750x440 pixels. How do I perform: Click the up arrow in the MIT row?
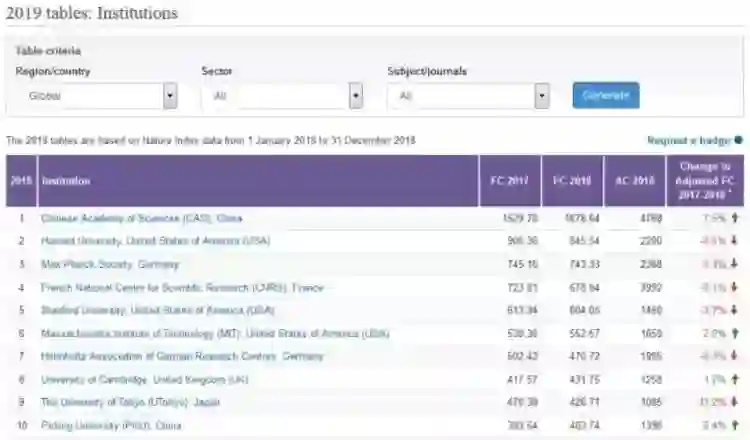pos(735,333)
